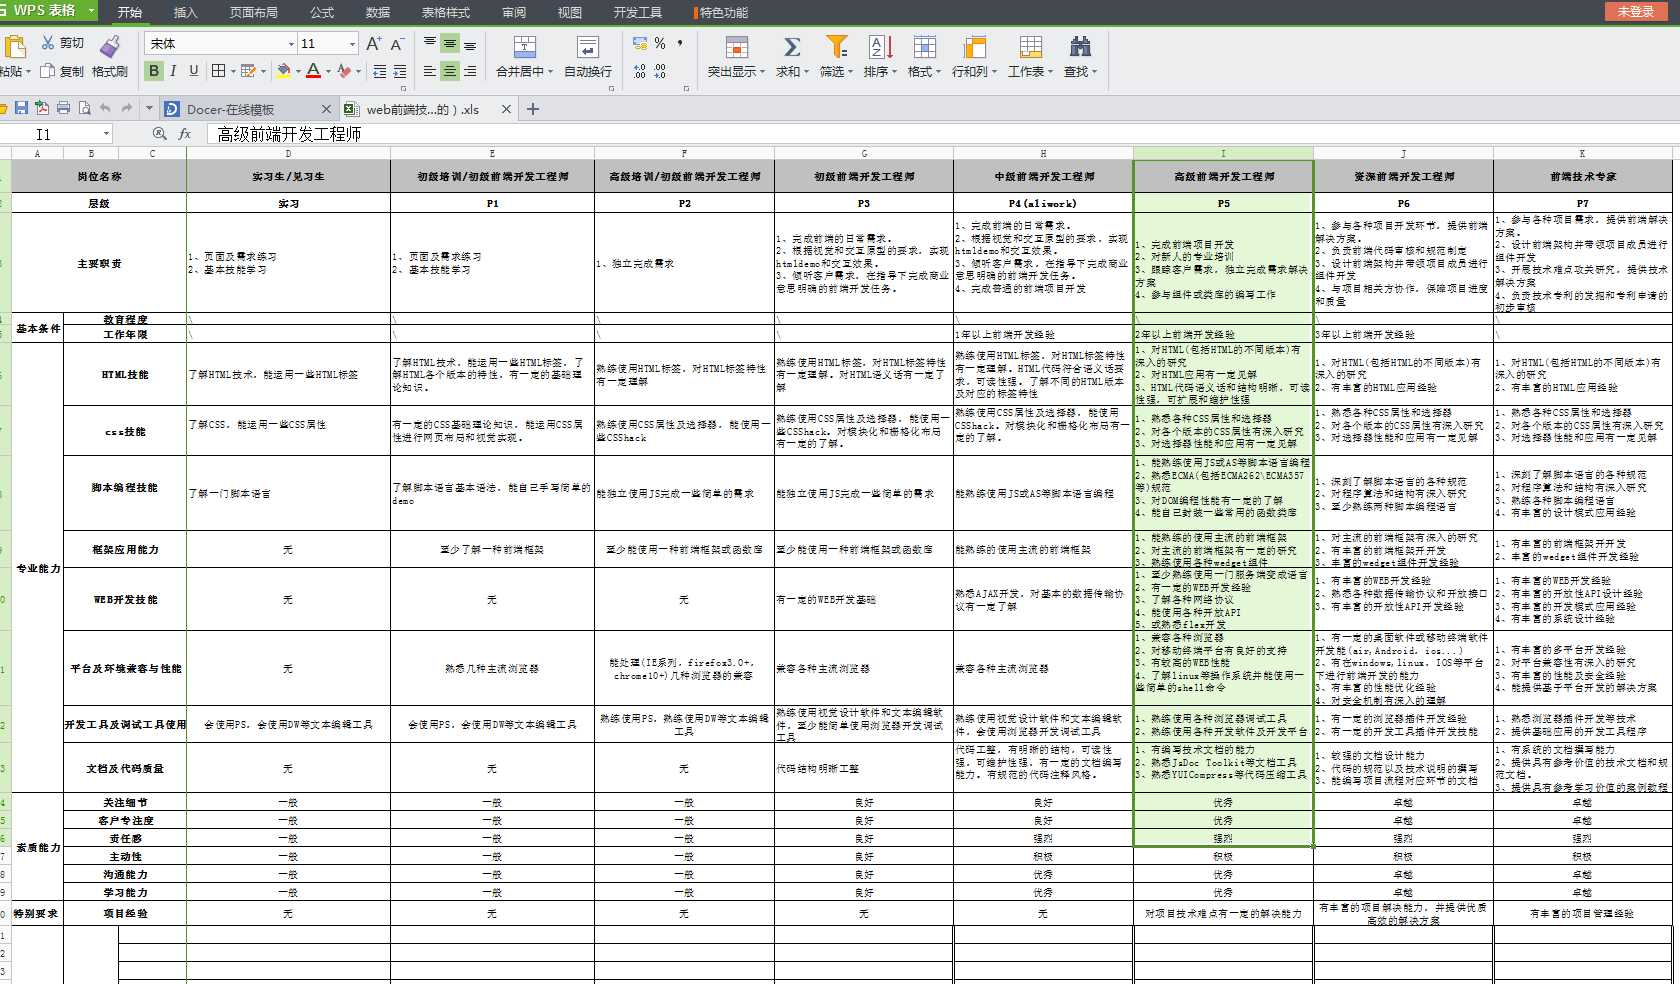Click Find (查找) binoculars icon
Viewport: 1680px width, 984px height.
(1080, 47)
